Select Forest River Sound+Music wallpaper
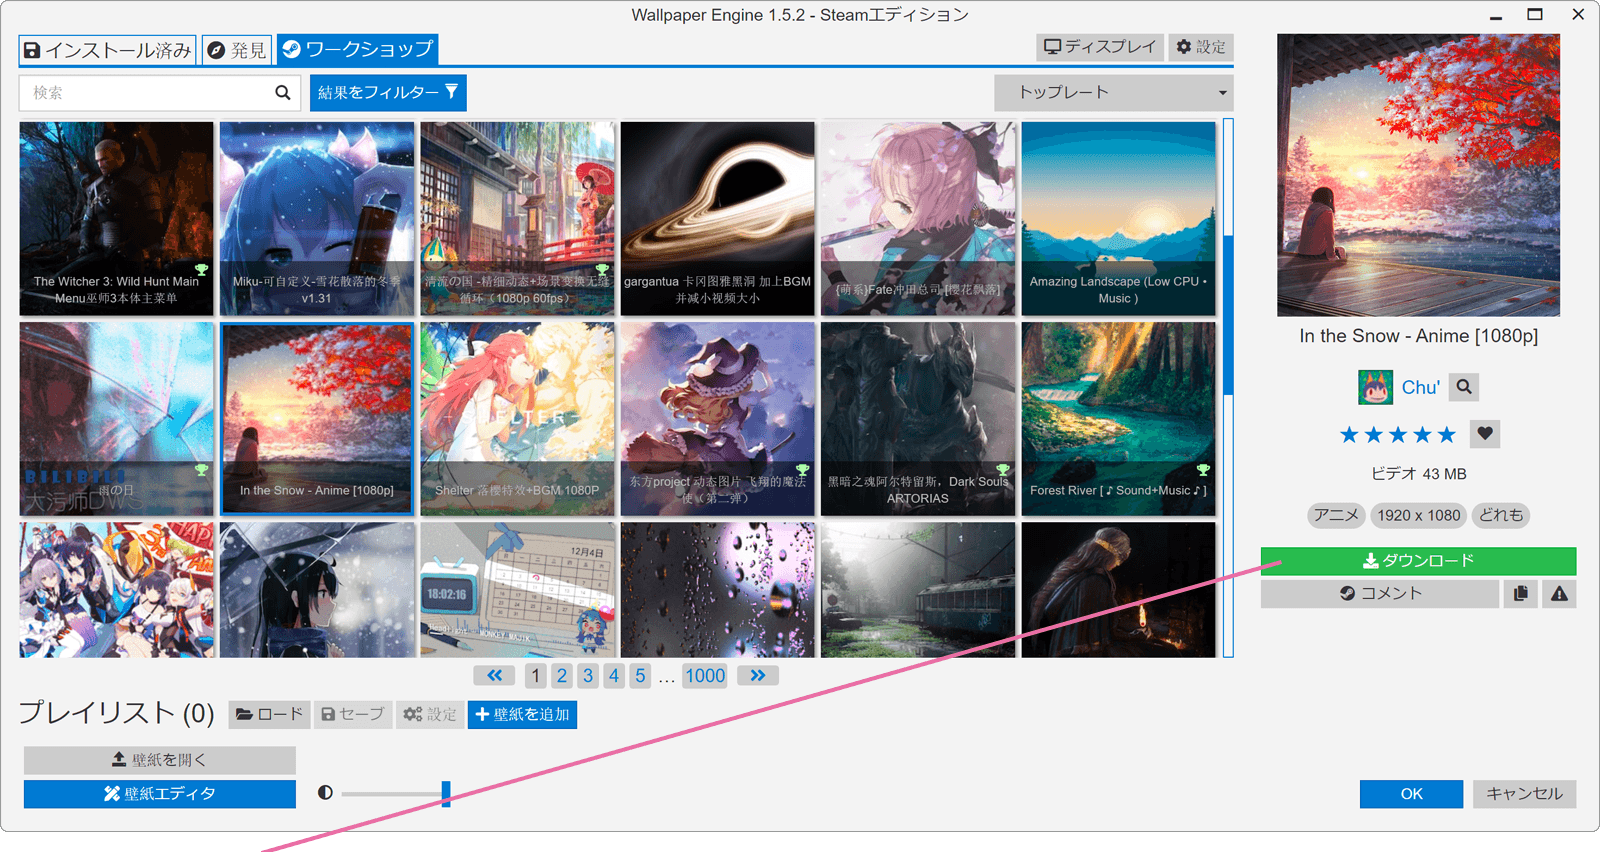The image size is (1600, 852). 1119,418
